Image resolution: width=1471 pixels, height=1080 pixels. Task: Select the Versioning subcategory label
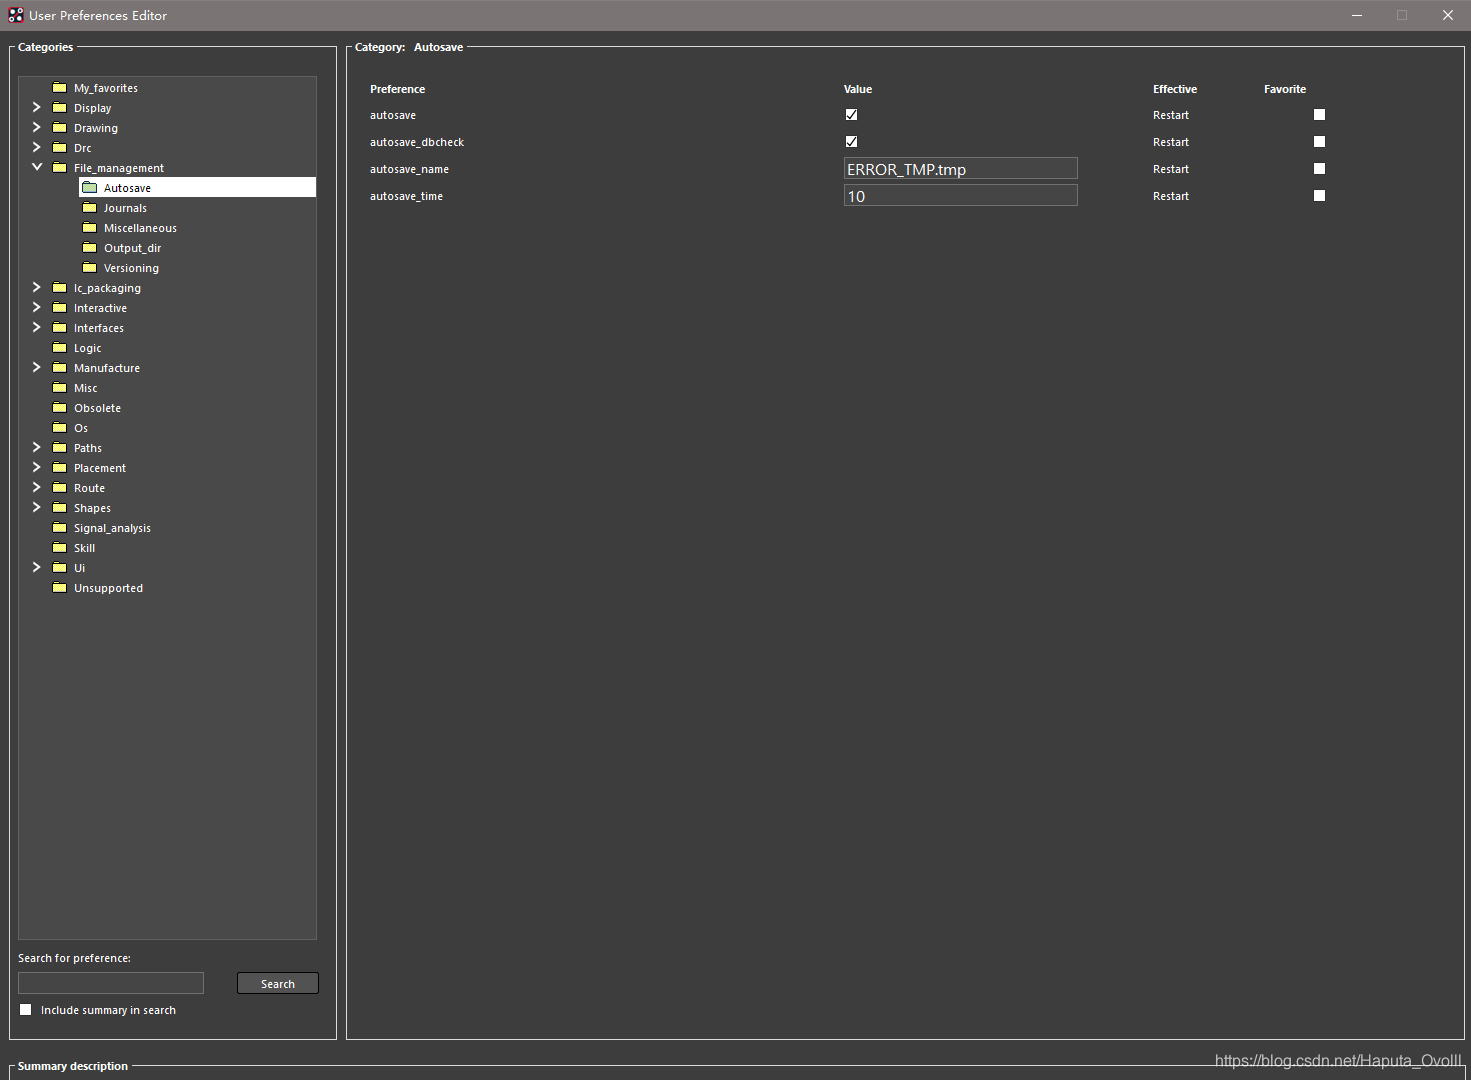tap(131, 268)
